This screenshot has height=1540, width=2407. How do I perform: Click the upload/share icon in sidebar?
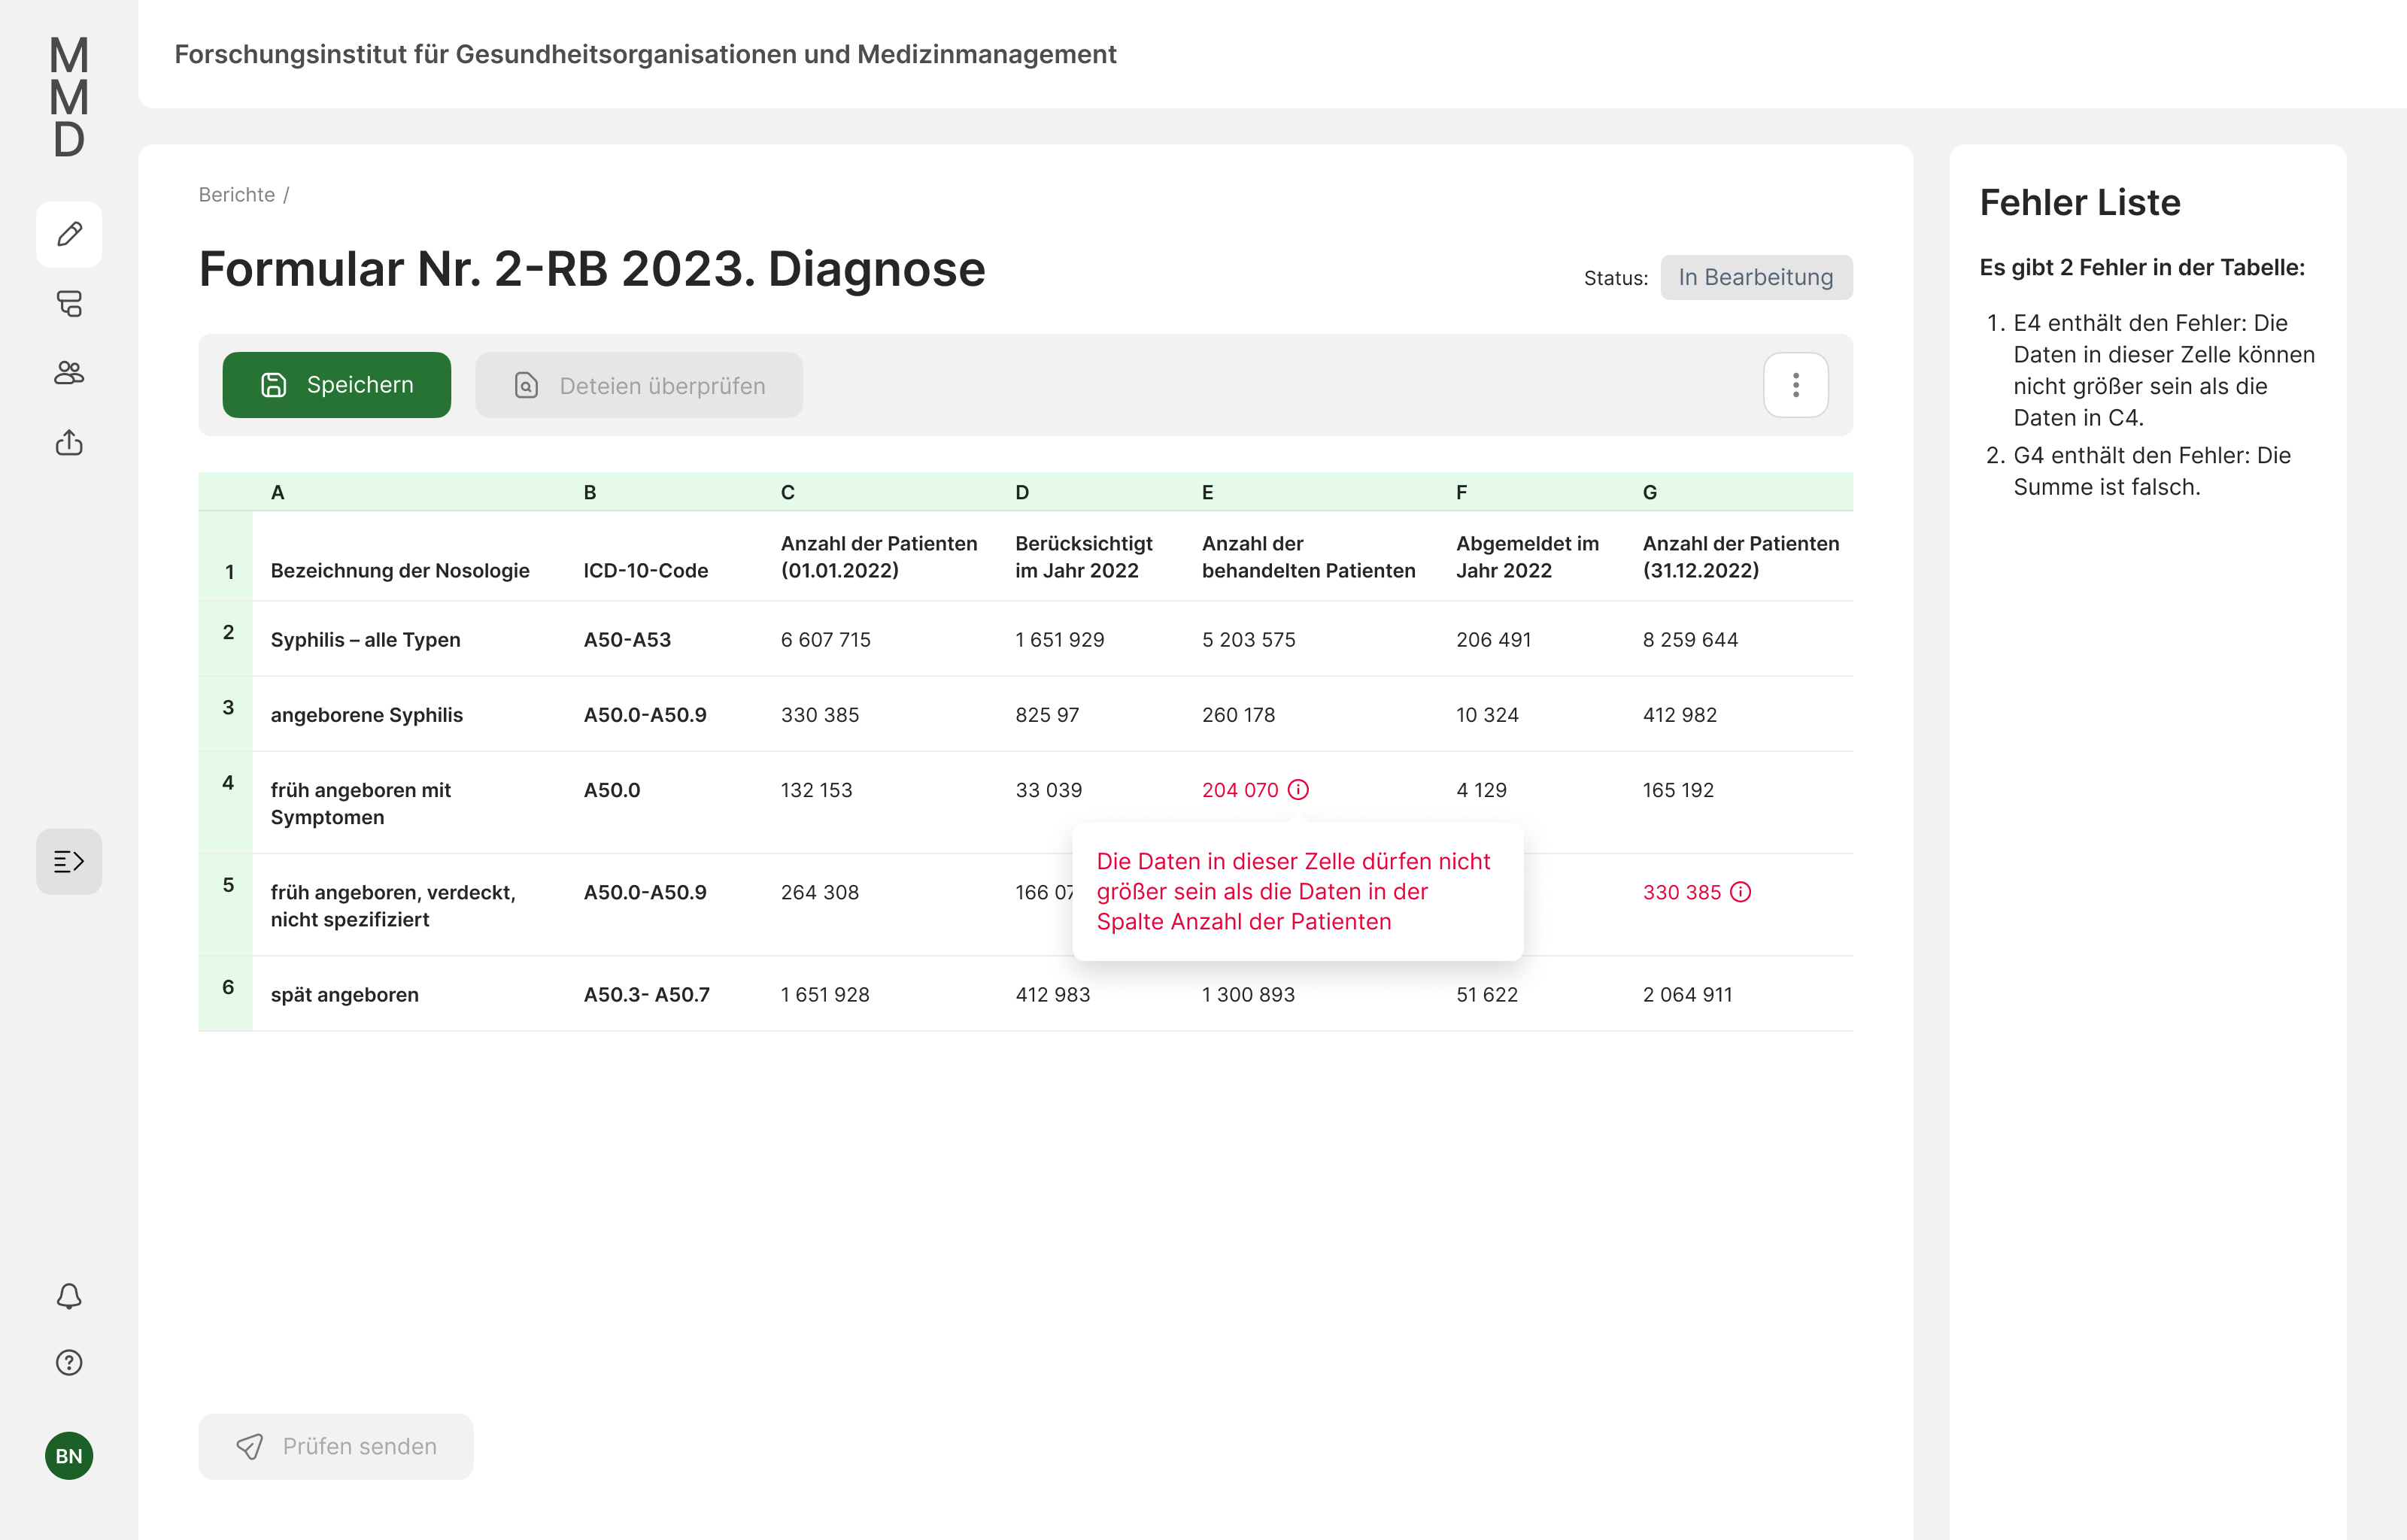pos(69,442)
